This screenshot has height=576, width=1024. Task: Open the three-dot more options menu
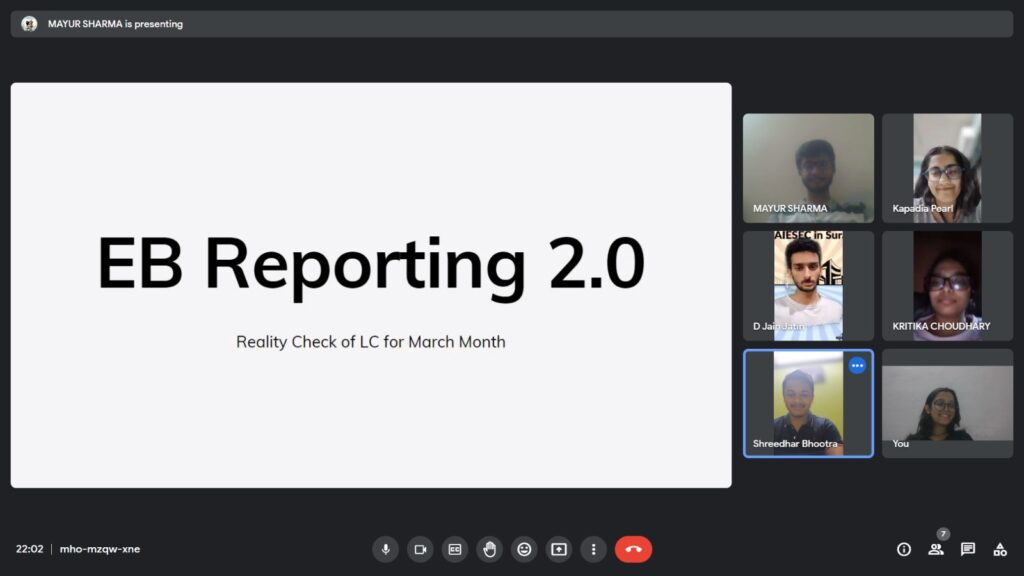pyautogui.click(x=594, y=549)
